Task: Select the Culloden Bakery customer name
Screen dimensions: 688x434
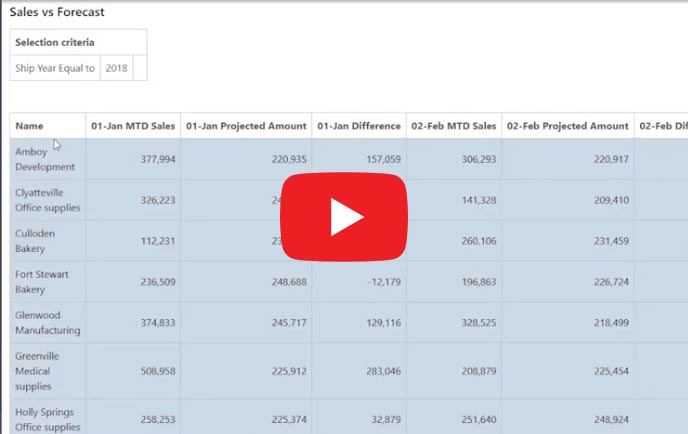Action: coord(35,241)
